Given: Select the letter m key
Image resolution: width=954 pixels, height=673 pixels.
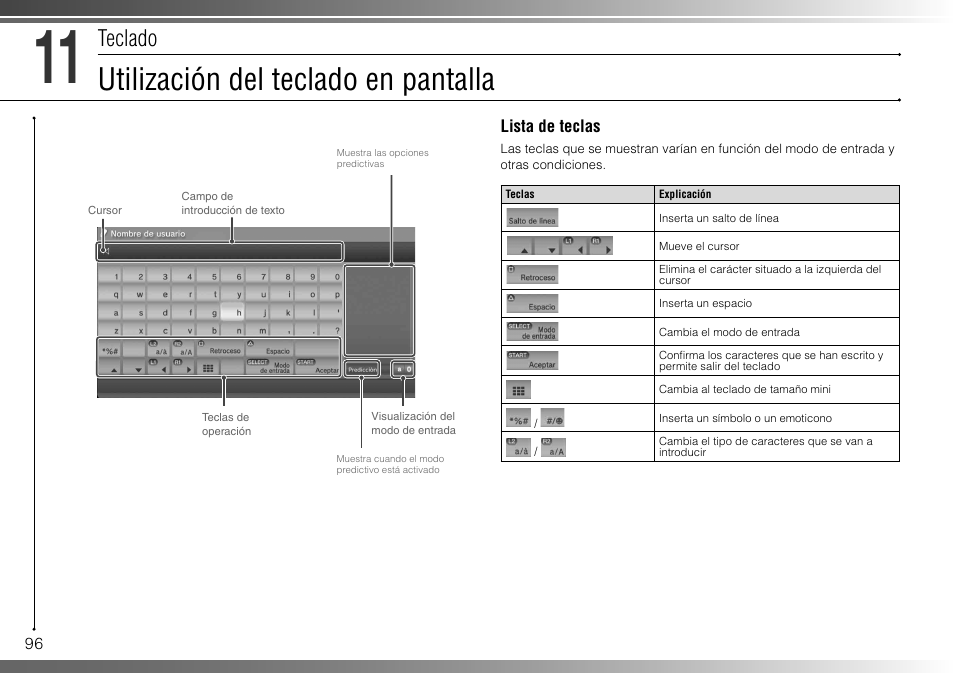Looking at the screenshot, I should click(x=257, y=330).
